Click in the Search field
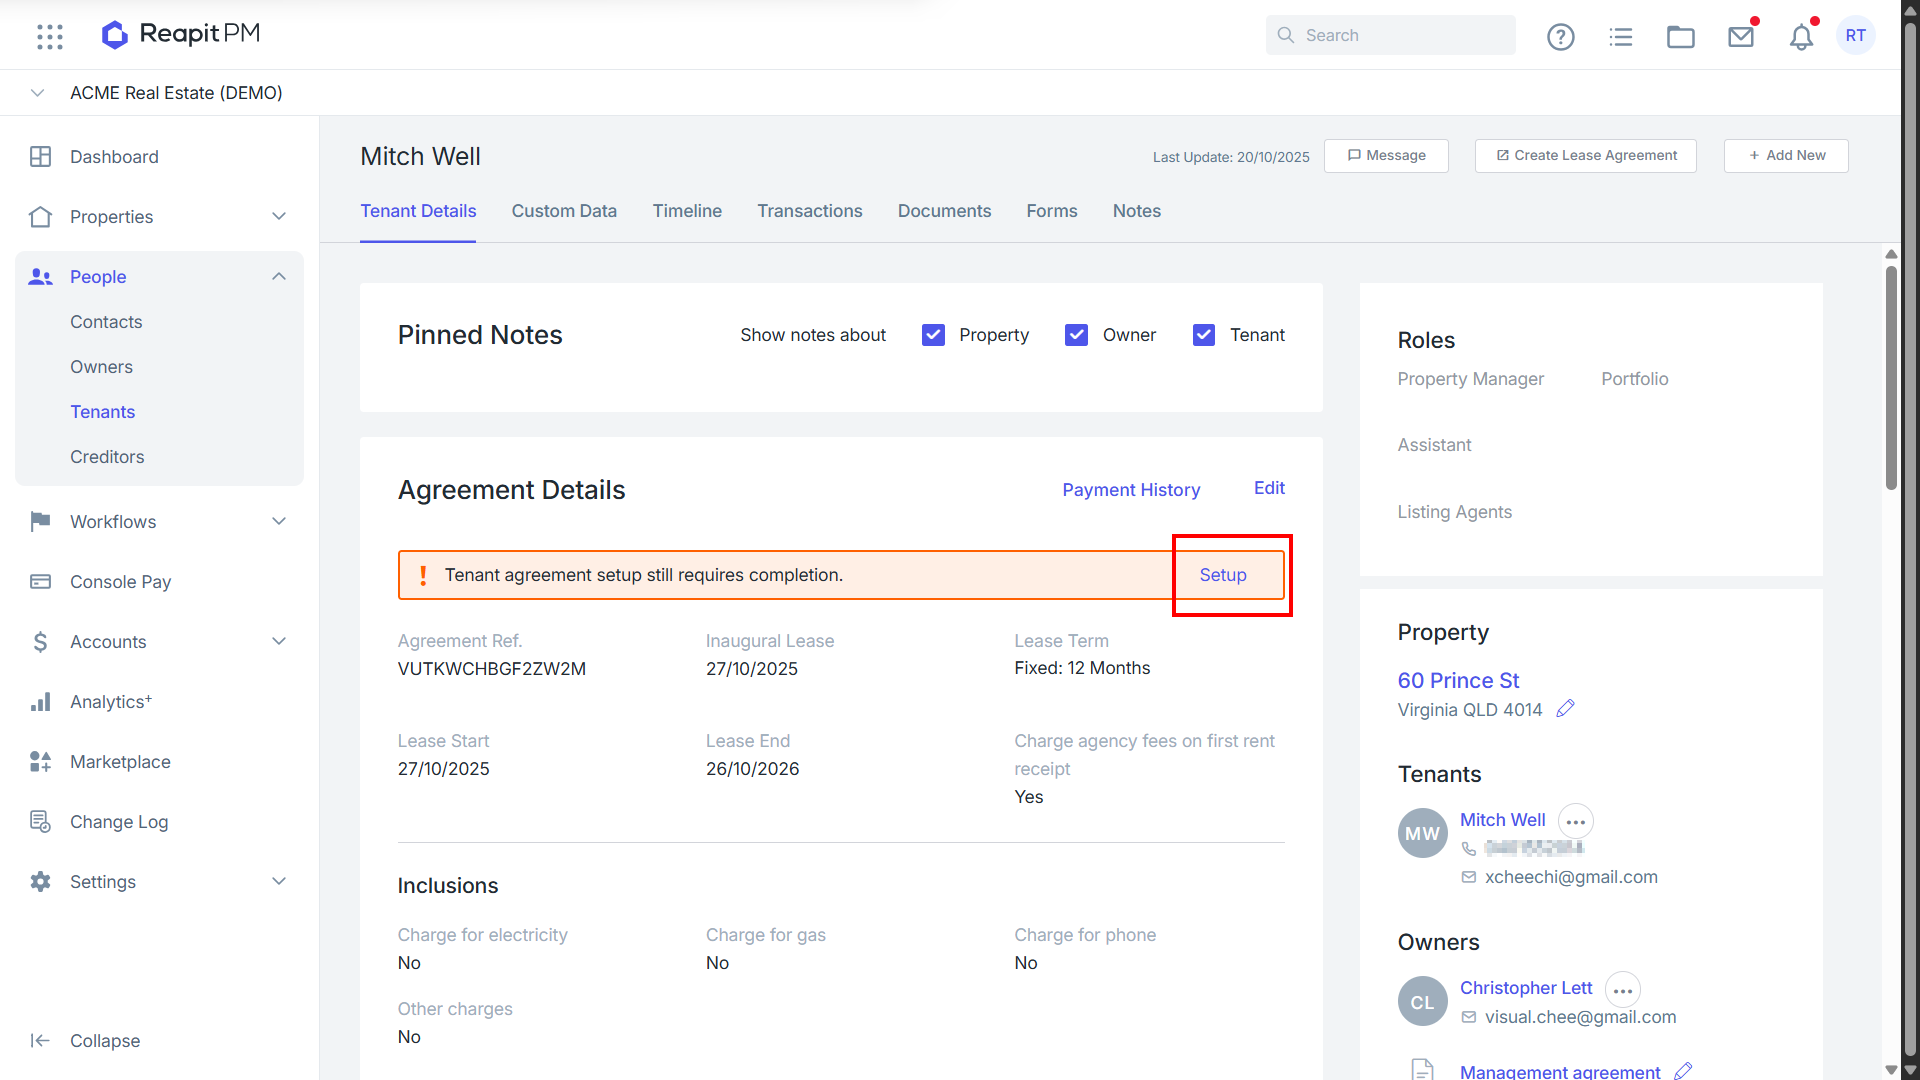The height and width of the screenshot is (1080, 1920). (1391, 35)
